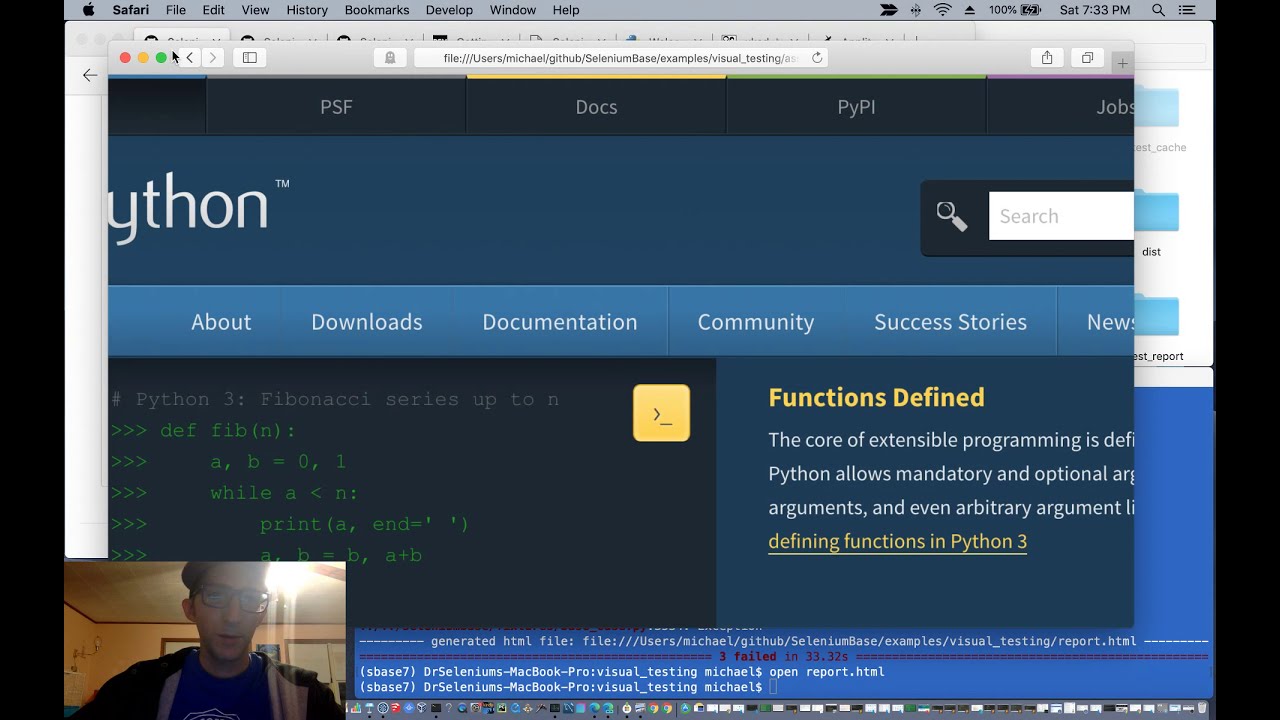Click the 'print(a, end=' ')' code line
Screen dimensions: 1280x720
pyautogui.click(x=364, y=524)
